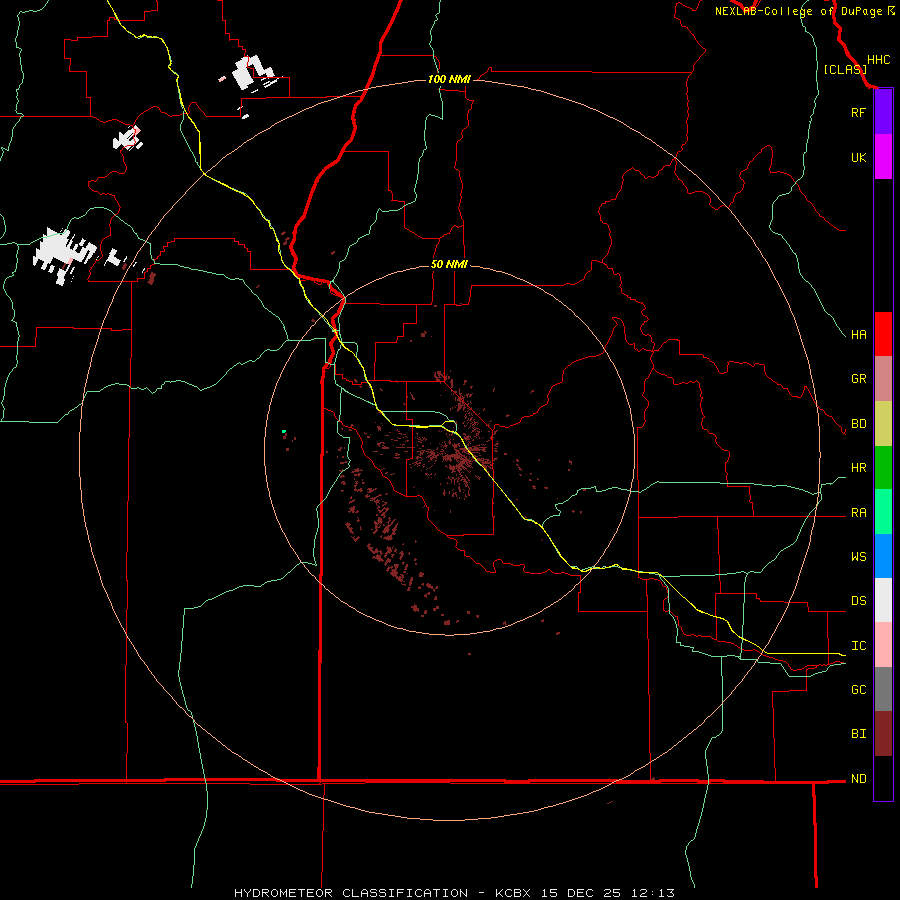
Task: Click the RF legend label
Action: (x=858, y=113)
